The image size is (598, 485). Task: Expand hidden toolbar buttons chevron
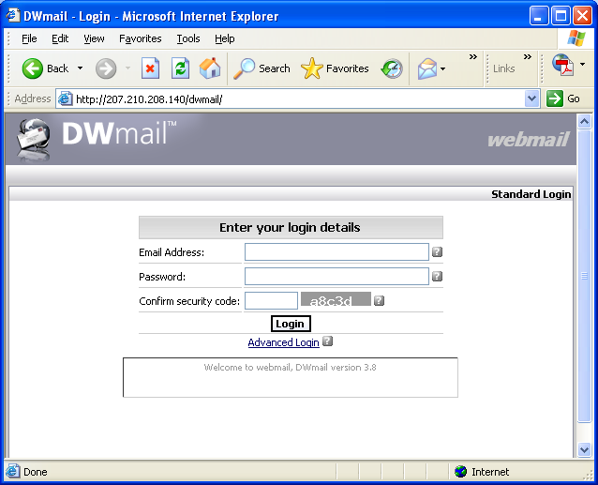pos(473,57)
